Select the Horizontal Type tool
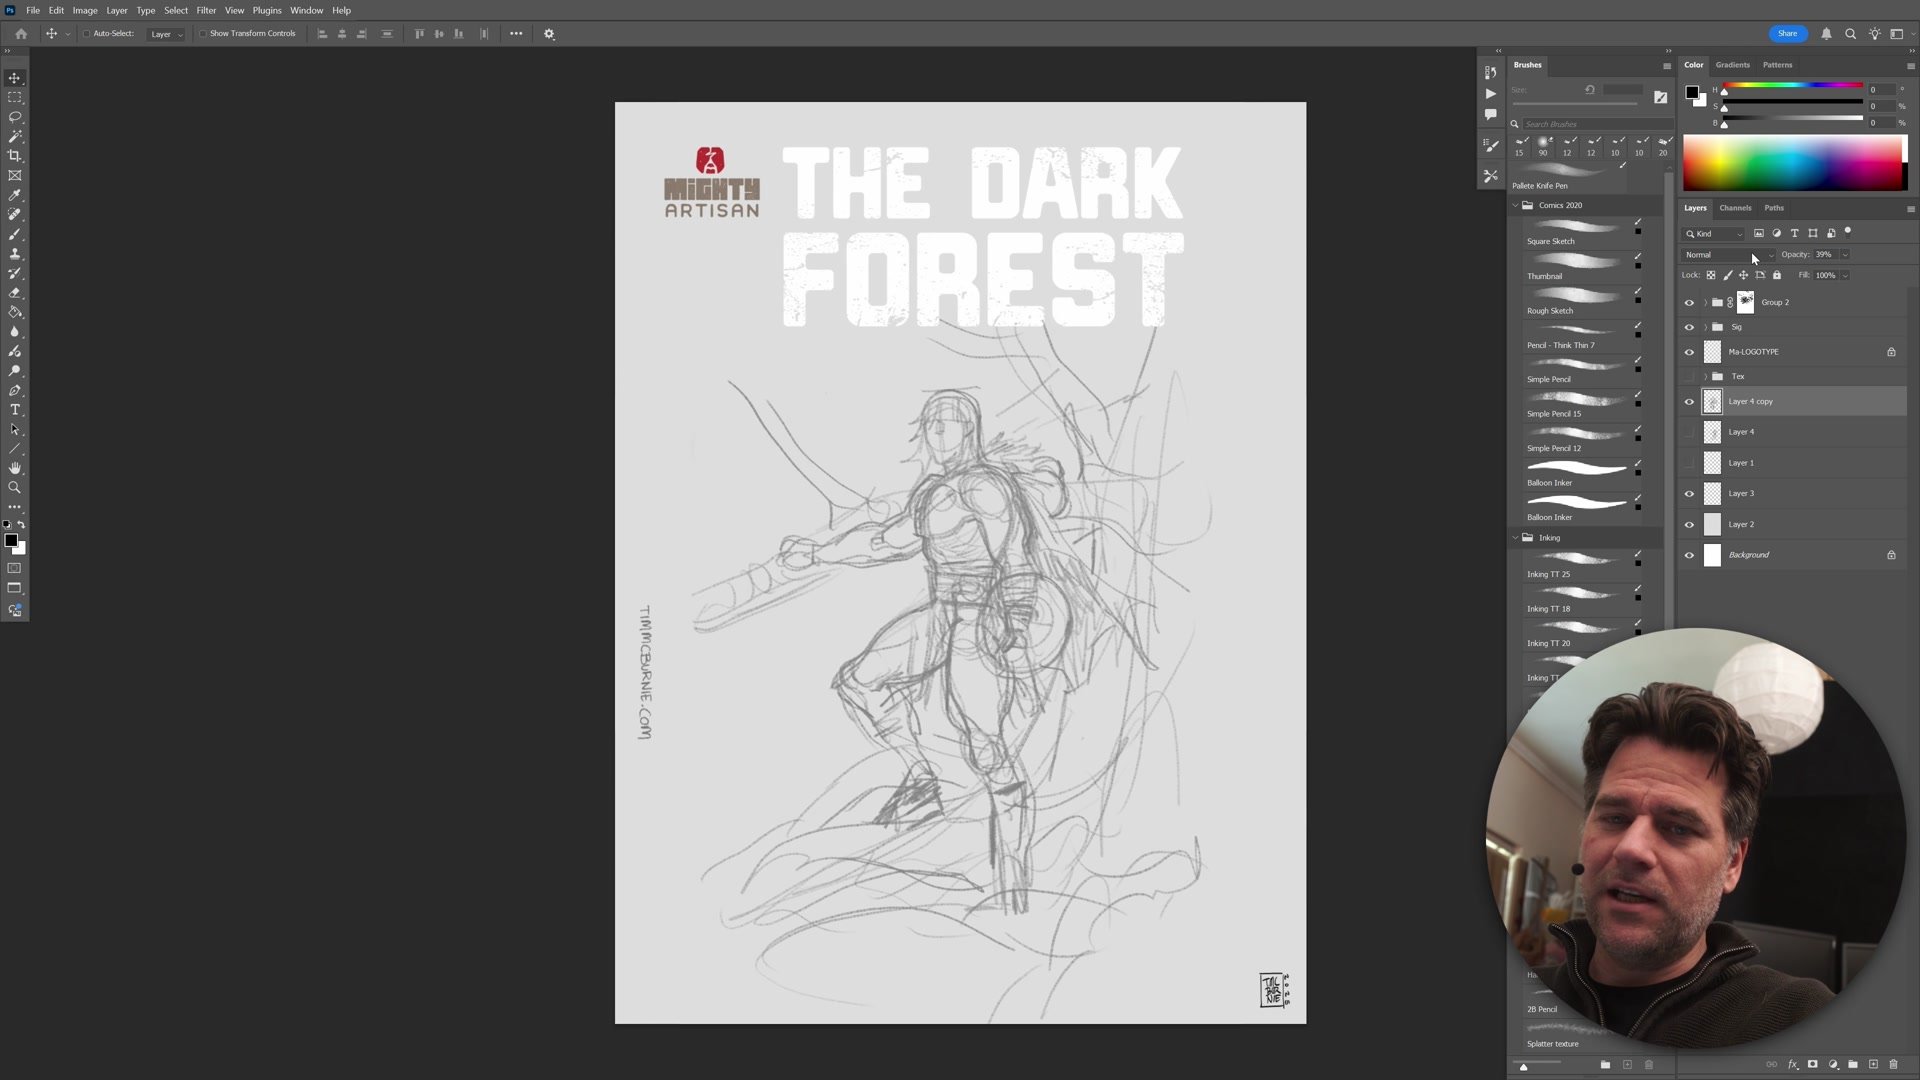 point(15,410)
